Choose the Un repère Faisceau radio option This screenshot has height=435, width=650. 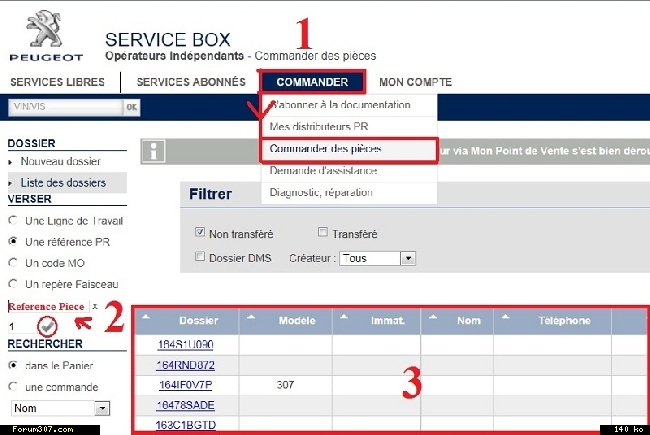point(13,284)
